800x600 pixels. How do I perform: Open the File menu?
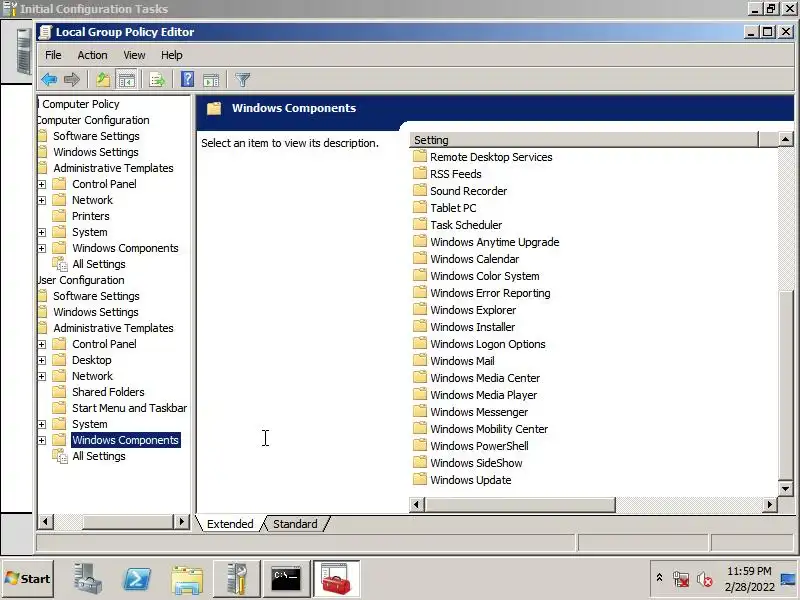tap(53, 55)
